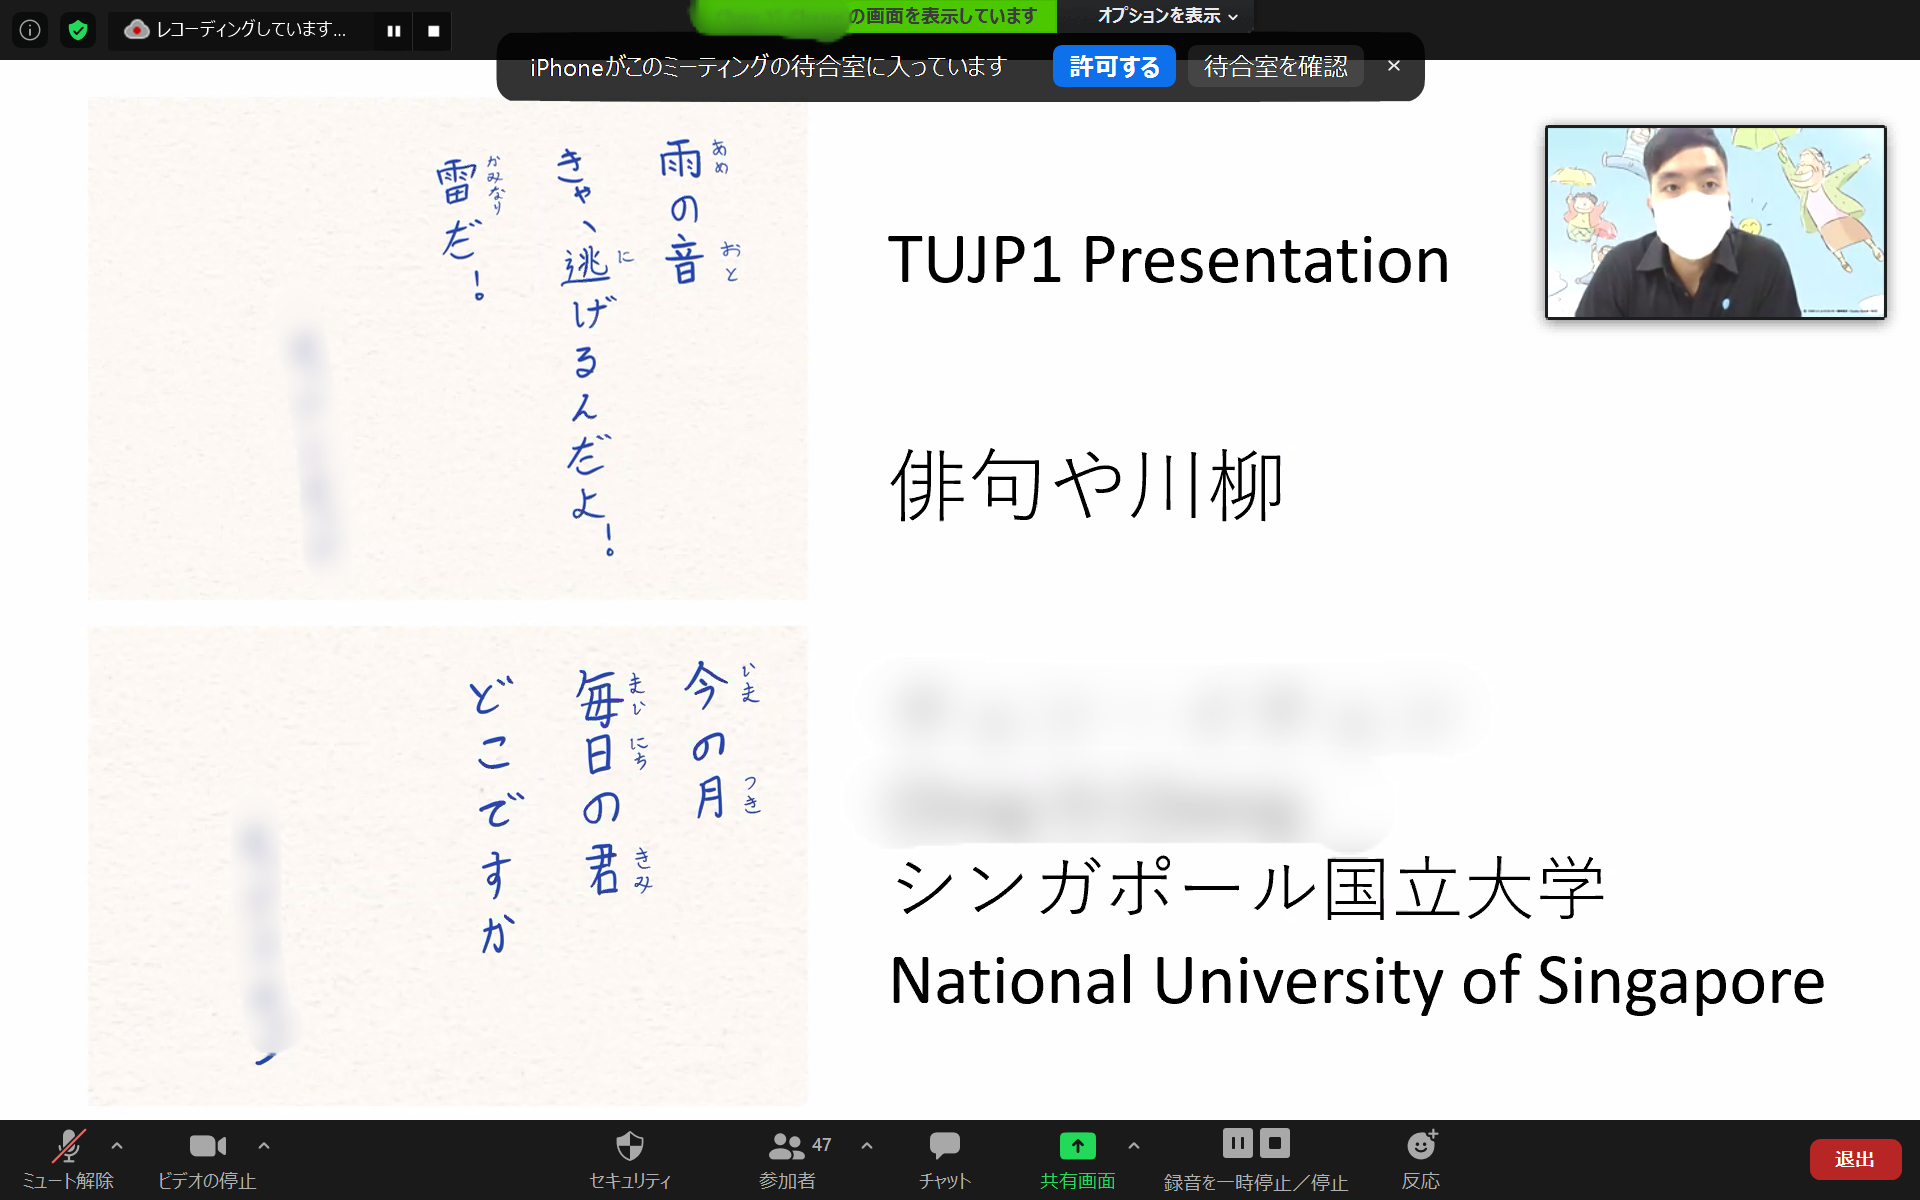Image resolution: width=1920 pixels, height=1200 pixels.
Task: Click the cloud recording status indicator
Action: click(235, 30)
